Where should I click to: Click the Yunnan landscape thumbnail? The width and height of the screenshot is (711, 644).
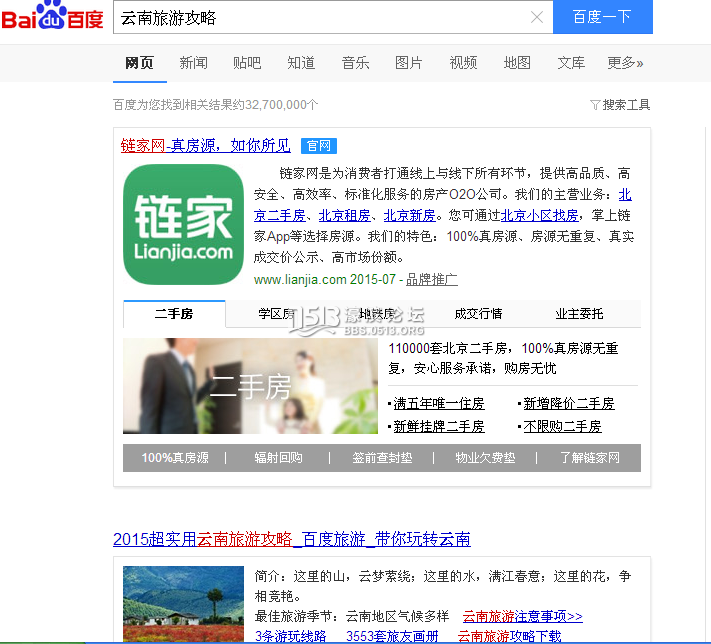click(x=183, y=604)
